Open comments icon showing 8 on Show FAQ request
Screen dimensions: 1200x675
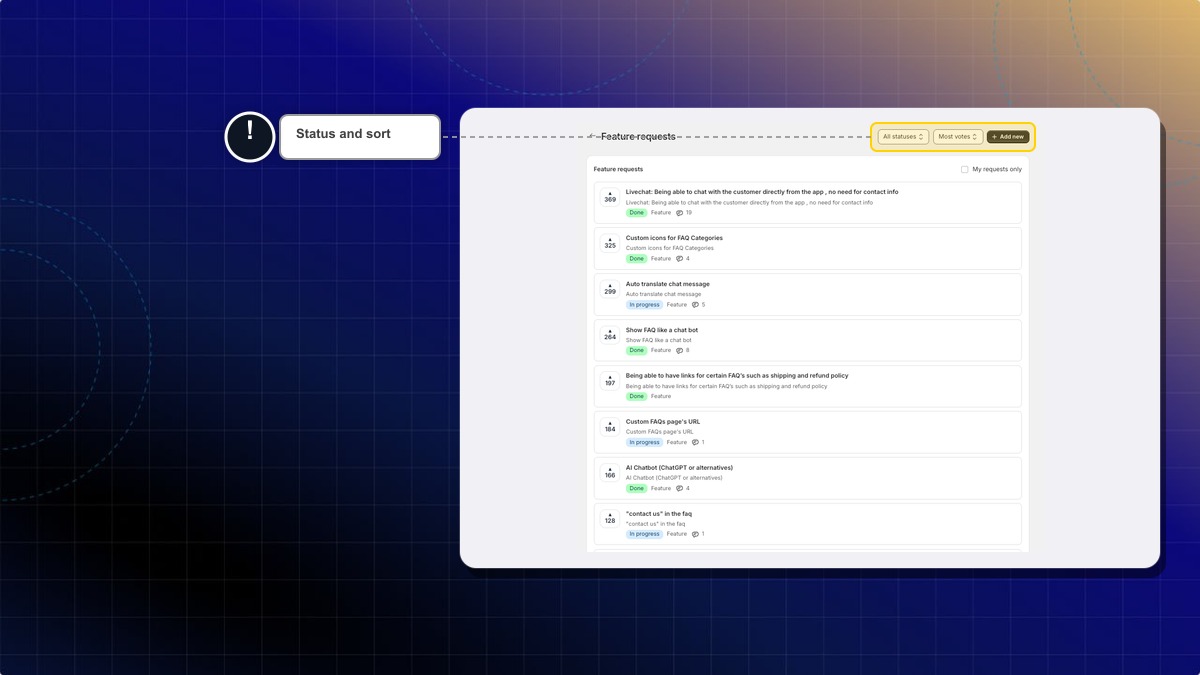[x=680, y=351]
